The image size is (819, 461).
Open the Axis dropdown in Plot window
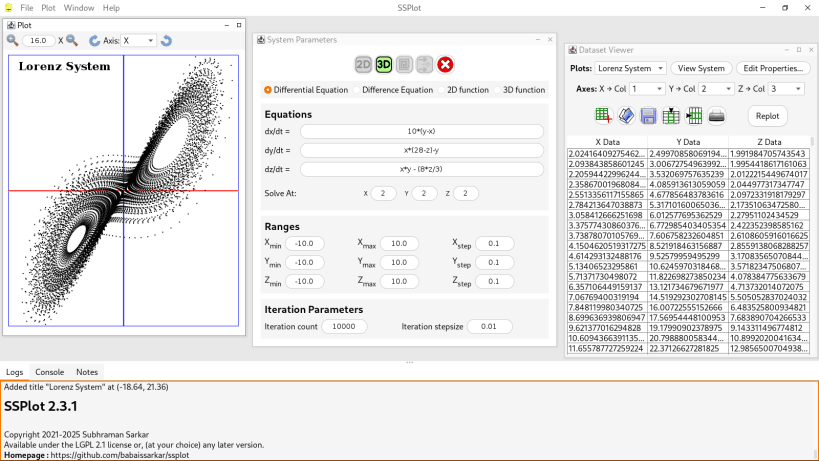coord(138,40)
